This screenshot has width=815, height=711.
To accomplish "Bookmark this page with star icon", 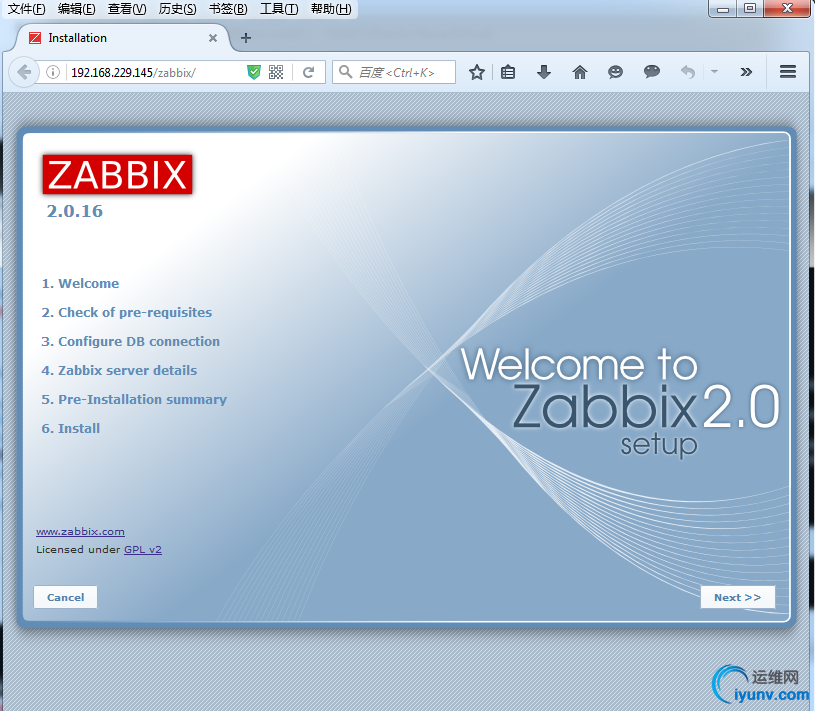I will click(477, 72).
